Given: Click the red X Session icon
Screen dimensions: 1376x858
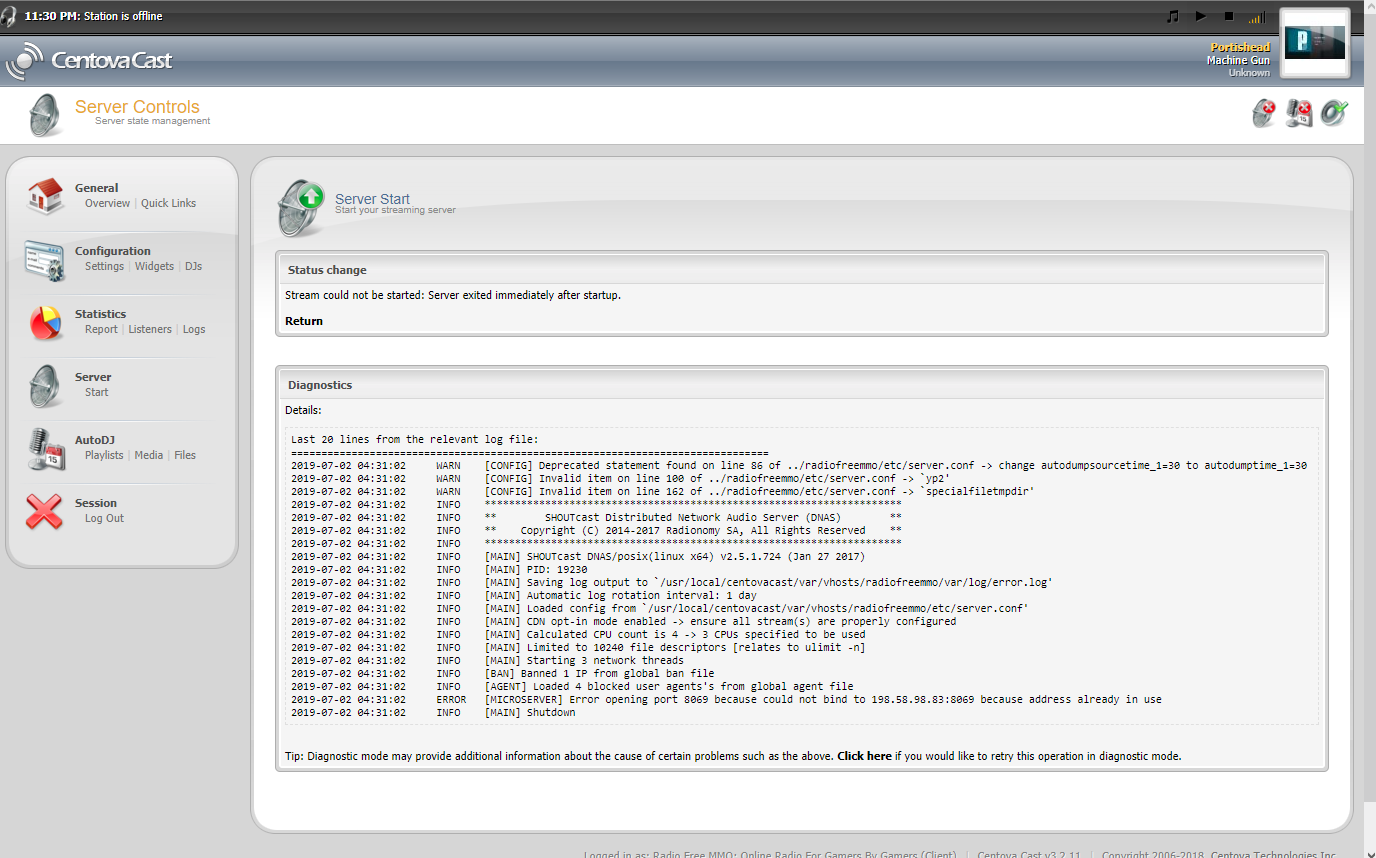Looking at the screenshot, I should click(x=45, y=511).
